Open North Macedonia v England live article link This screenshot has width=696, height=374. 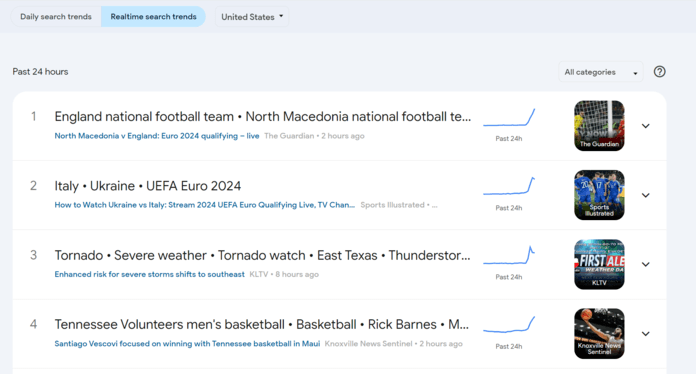point(157,136)
